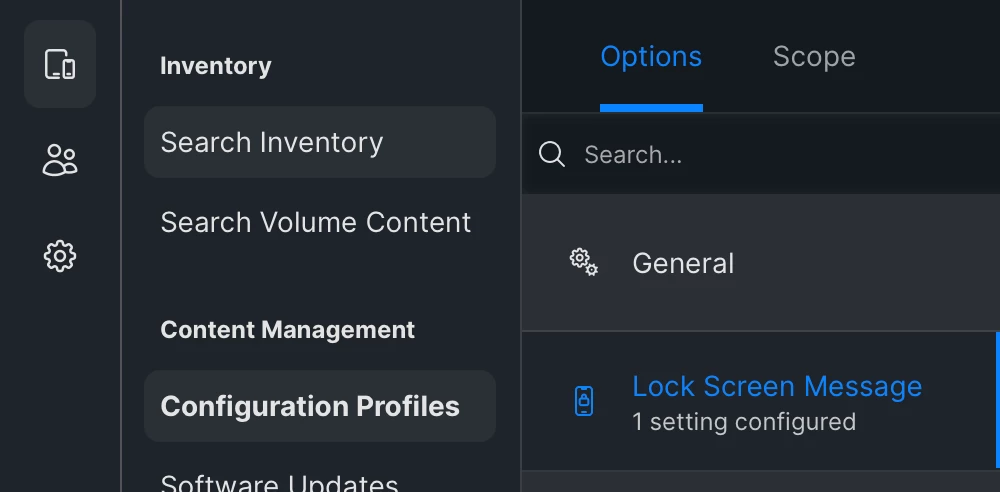This screenshot has height=492, width=1000.
Task: Click the blue underline beneath the Options tab
Action: [651, 108]
